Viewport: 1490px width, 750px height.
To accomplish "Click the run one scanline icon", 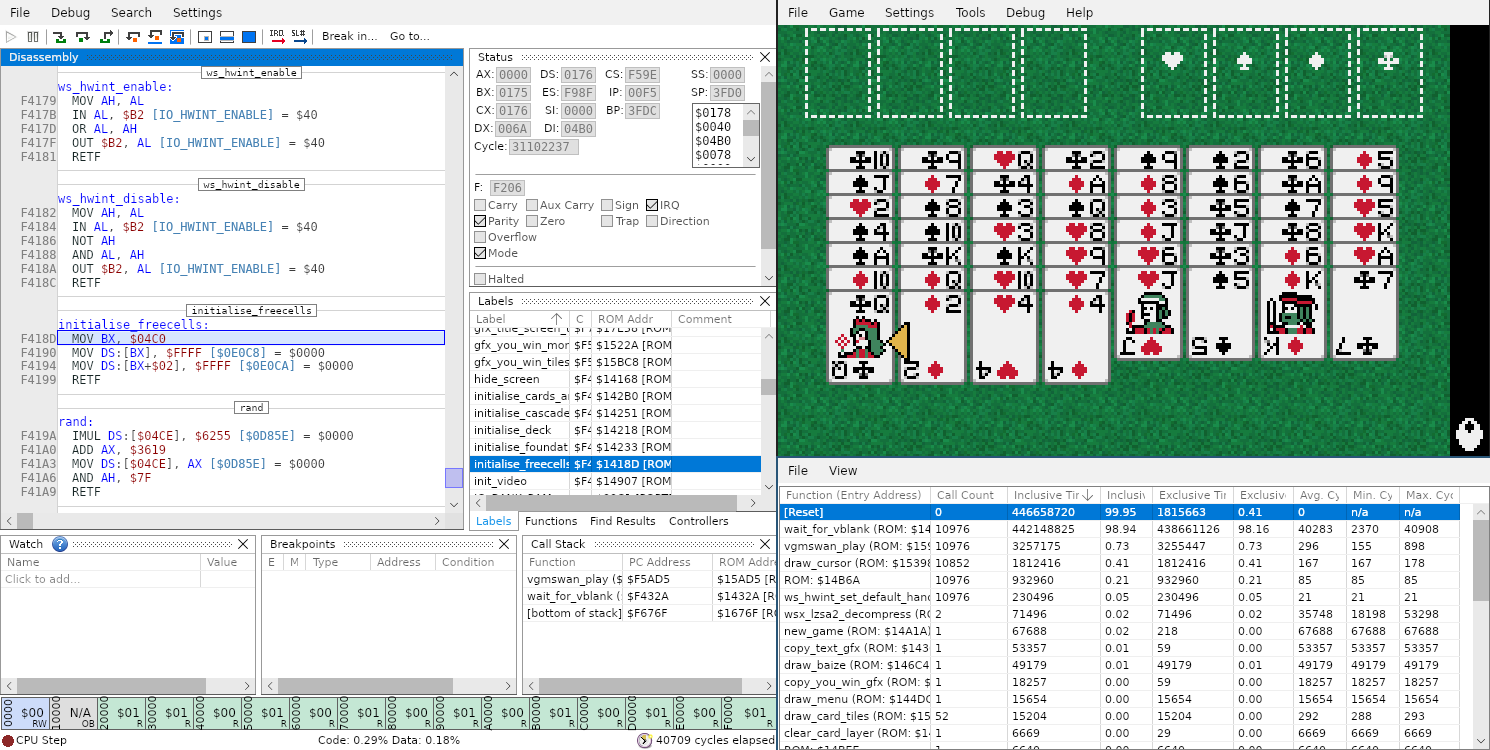I will 226,37.
